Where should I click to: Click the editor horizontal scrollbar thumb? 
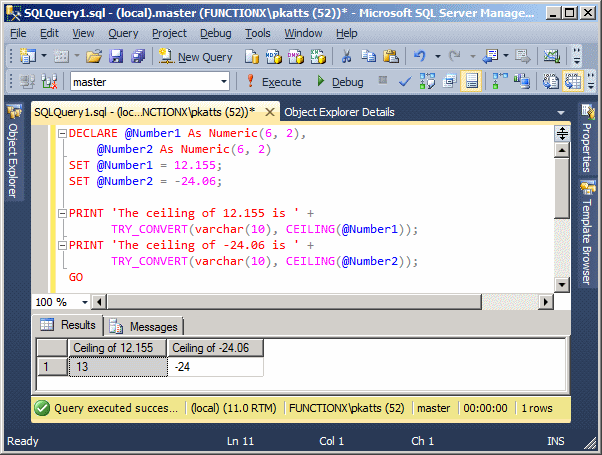click(x=294, y=302)
